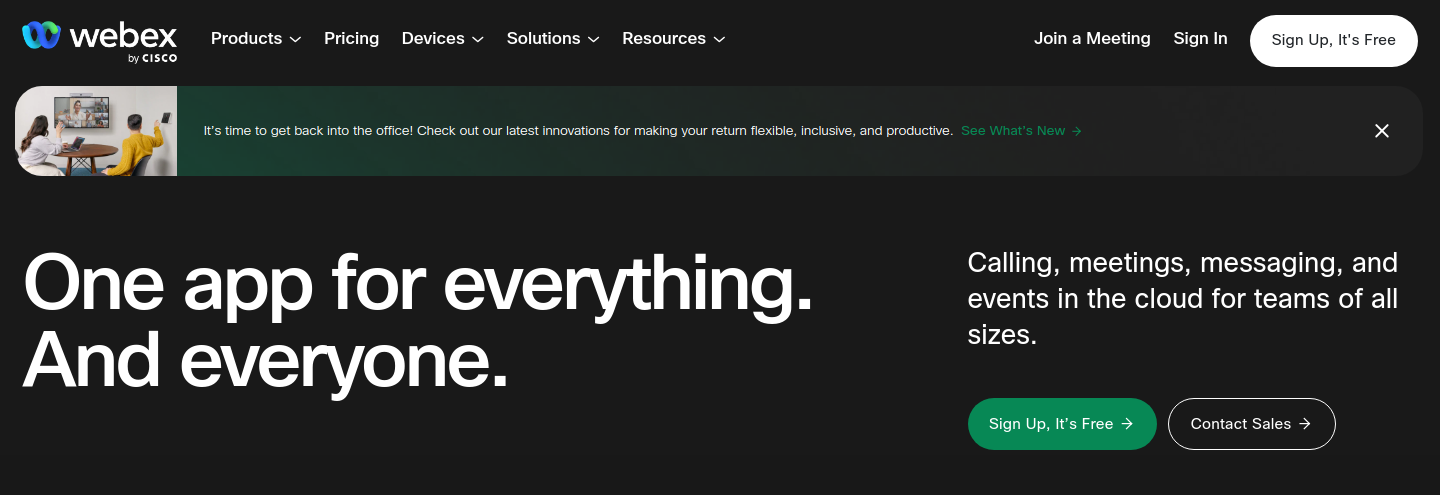
Task: Click Join a Meeting link
Action: (1092, 39)
